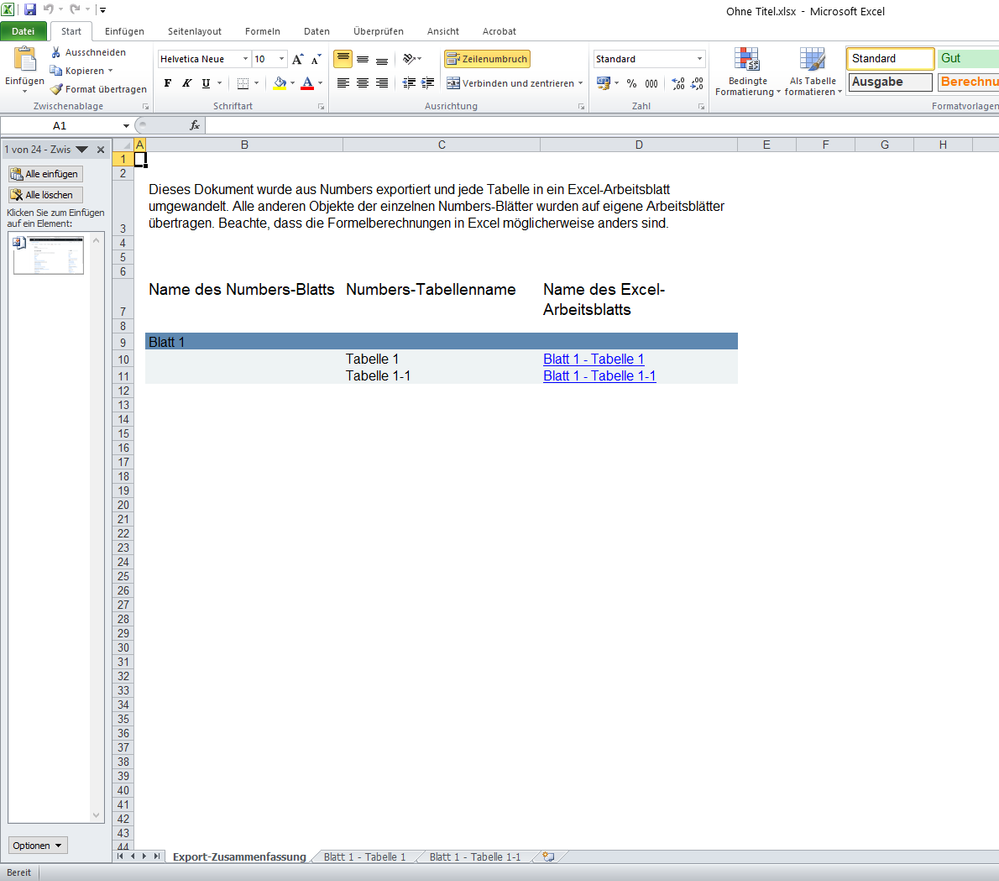The height and width of the screenshot is (881, 999).
Task: Apply thousands separator 000 format
Action: tap(651, 83)
